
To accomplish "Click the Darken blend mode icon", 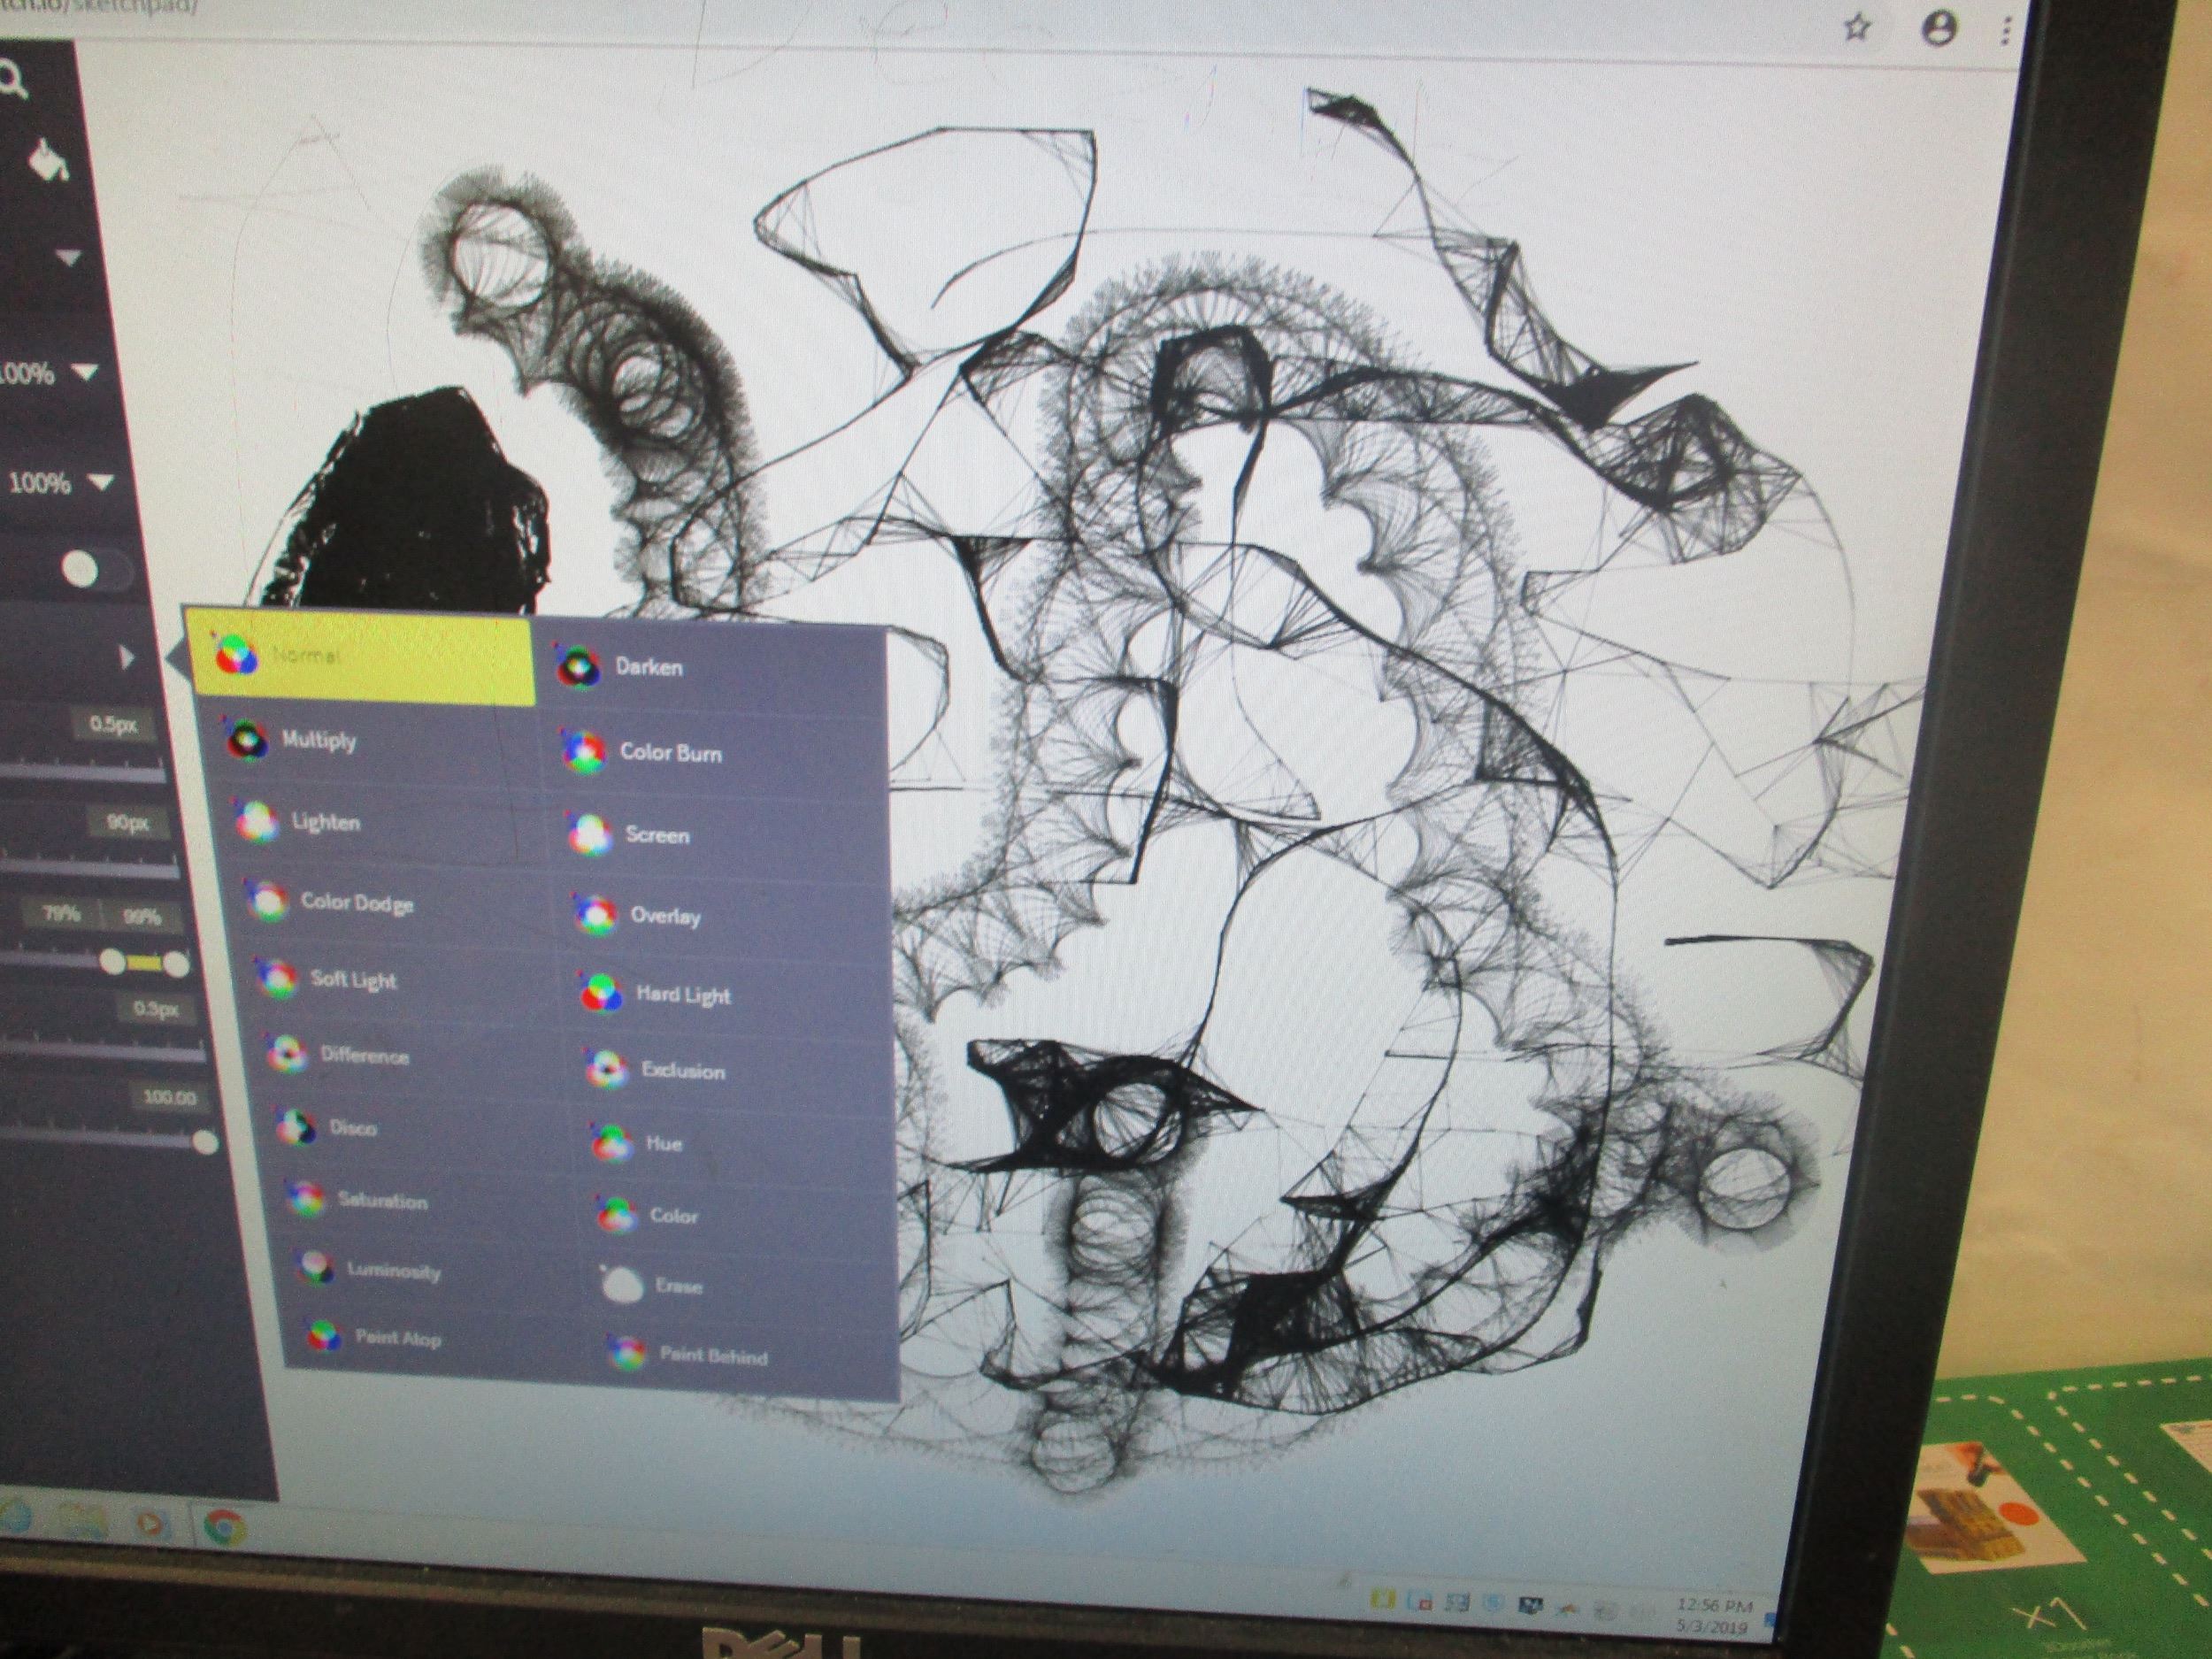I will tap(577, 666).
